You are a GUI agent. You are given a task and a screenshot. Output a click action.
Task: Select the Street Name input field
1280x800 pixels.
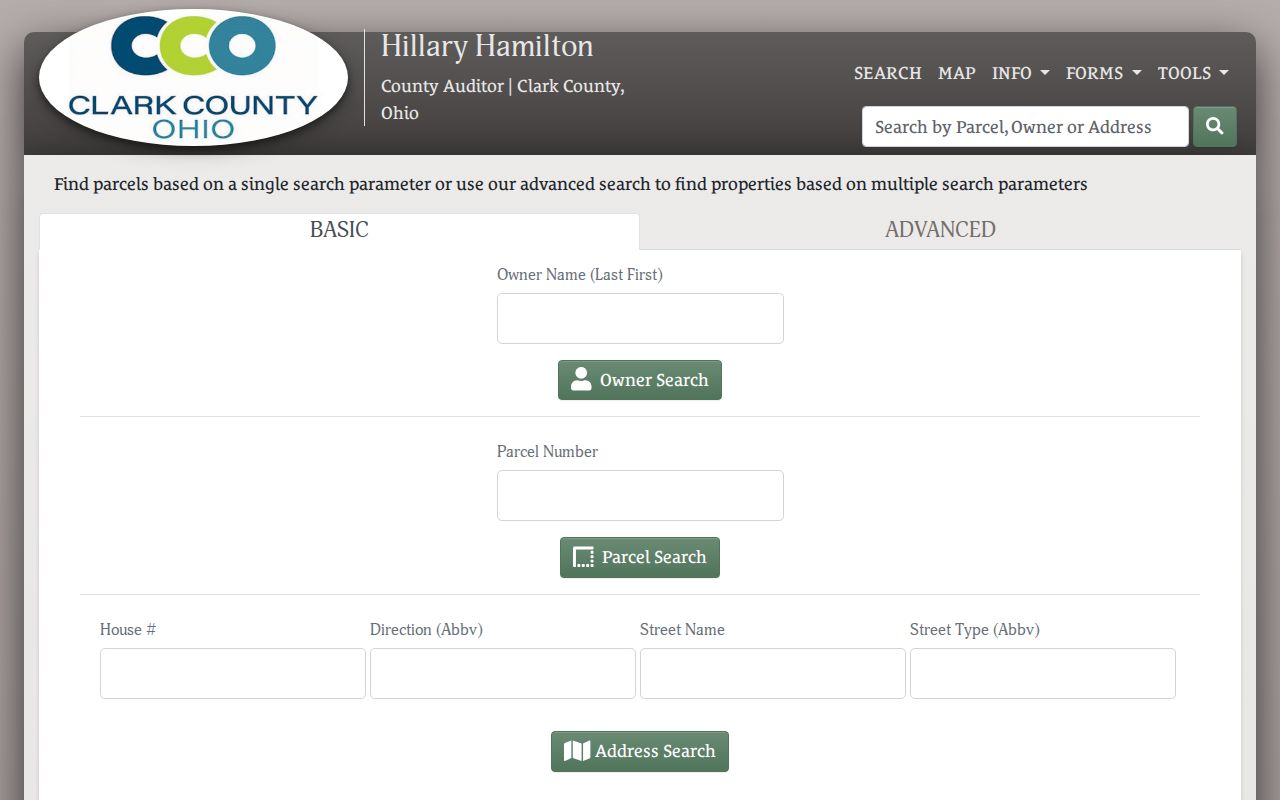coord(773,673)
